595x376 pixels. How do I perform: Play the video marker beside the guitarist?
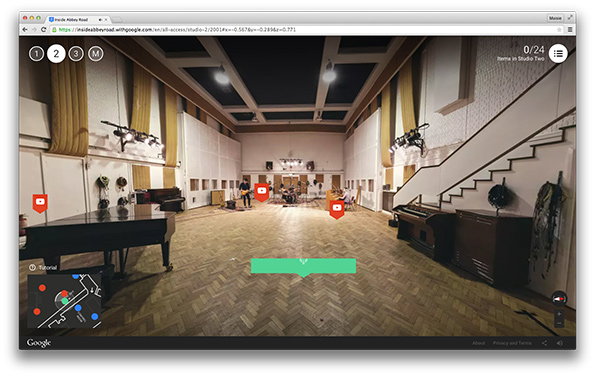tap(261, 192)
